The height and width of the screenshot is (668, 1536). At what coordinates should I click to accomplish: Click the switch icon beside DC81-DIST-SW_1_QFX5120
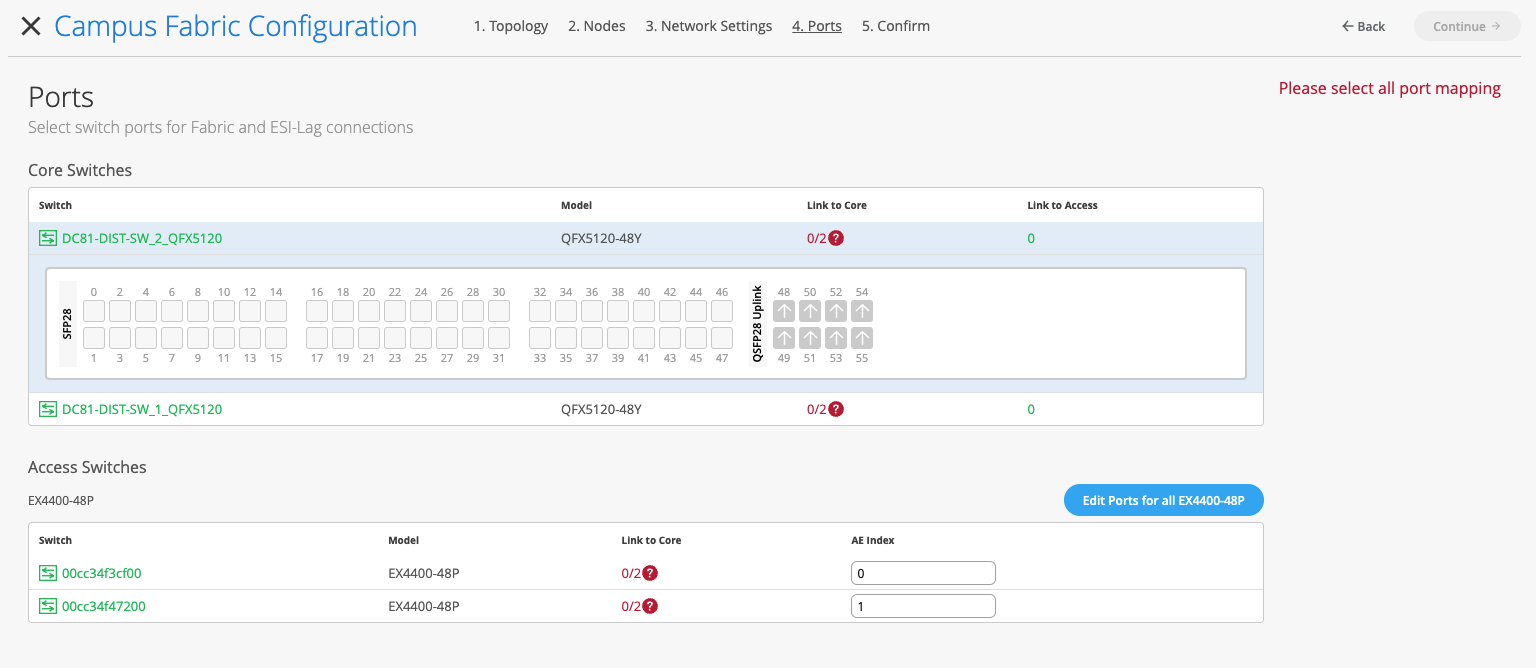(x=48, y=409)
